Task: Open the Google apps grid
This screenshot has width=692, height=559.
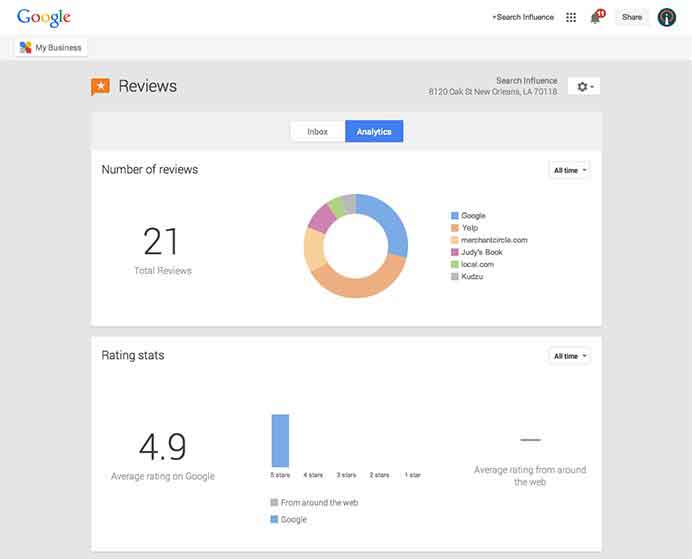Action: (571, 17)
